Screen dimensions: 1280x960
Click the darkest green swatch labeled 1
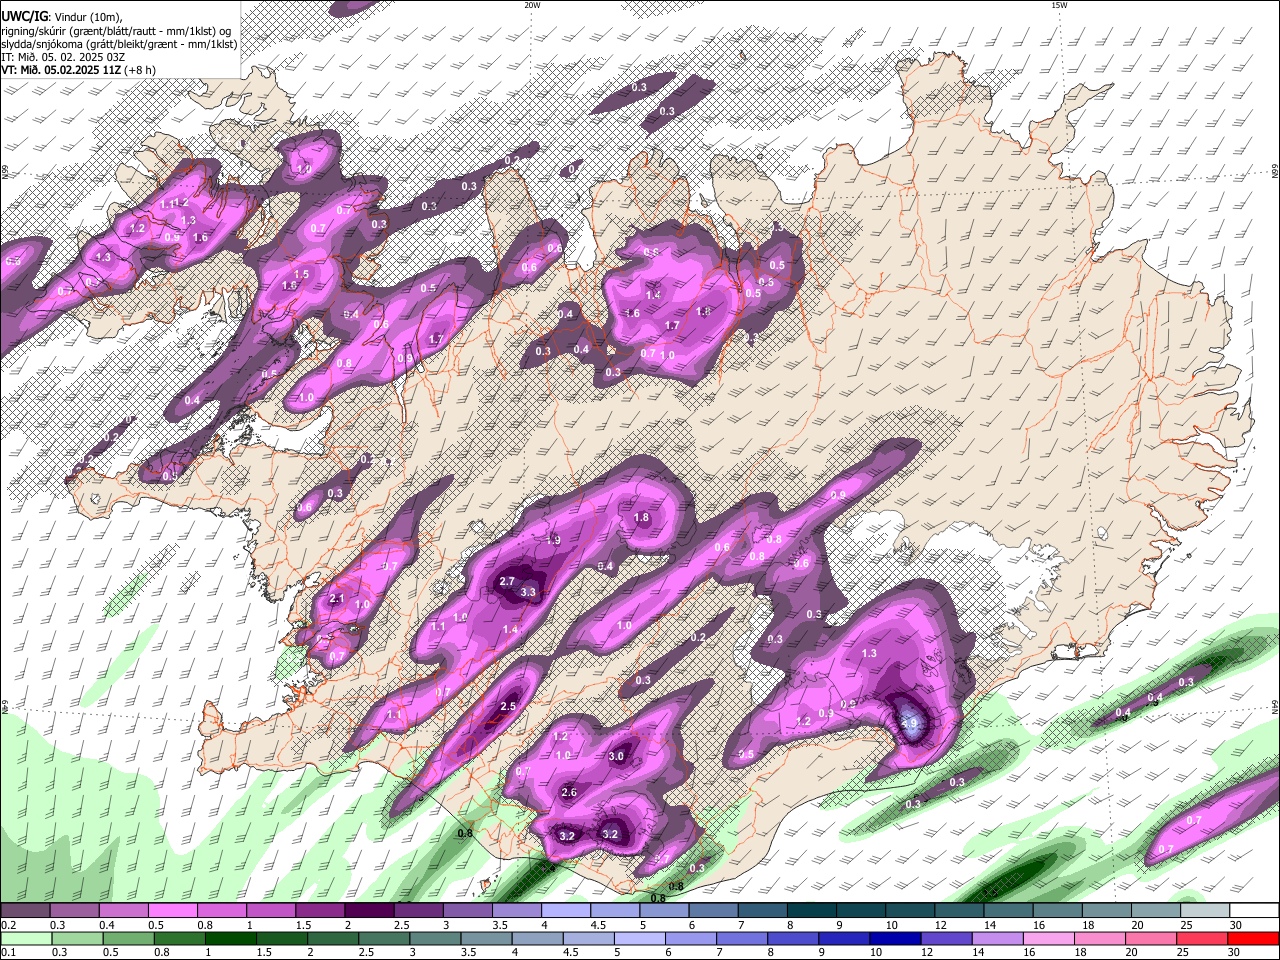[232, 940]
